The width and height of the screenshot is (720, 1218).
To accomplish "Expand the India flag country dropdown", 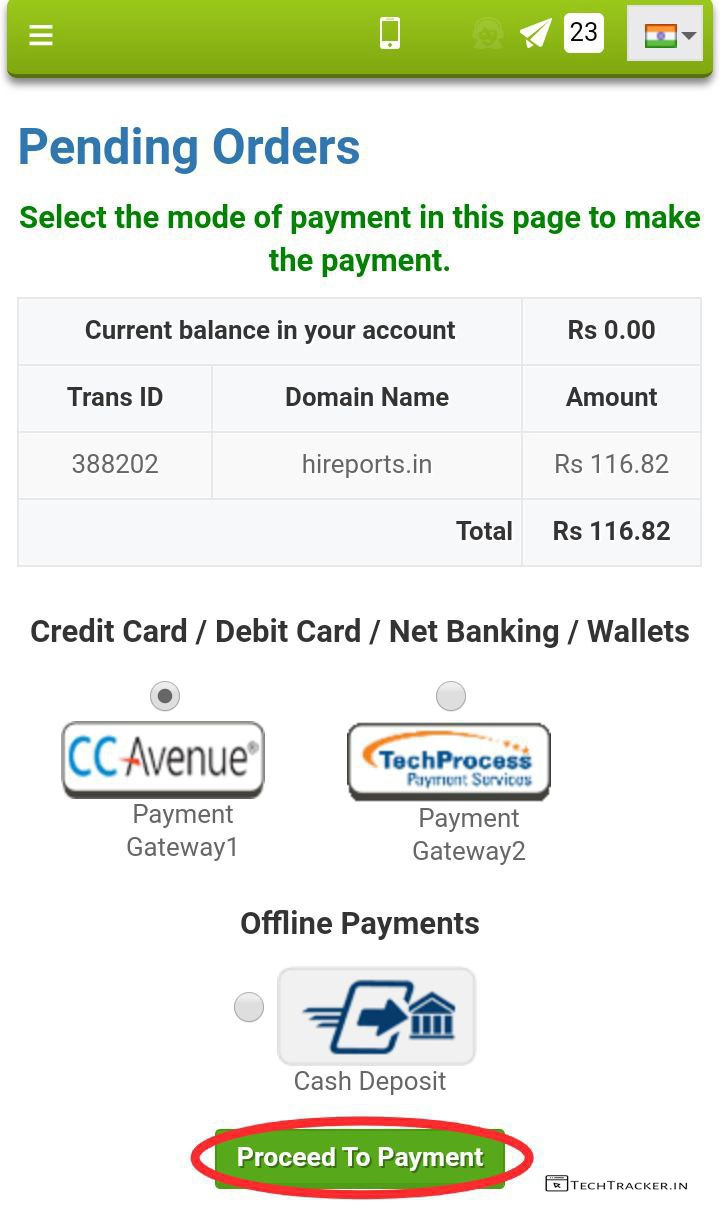I will [x=665, y=35].
